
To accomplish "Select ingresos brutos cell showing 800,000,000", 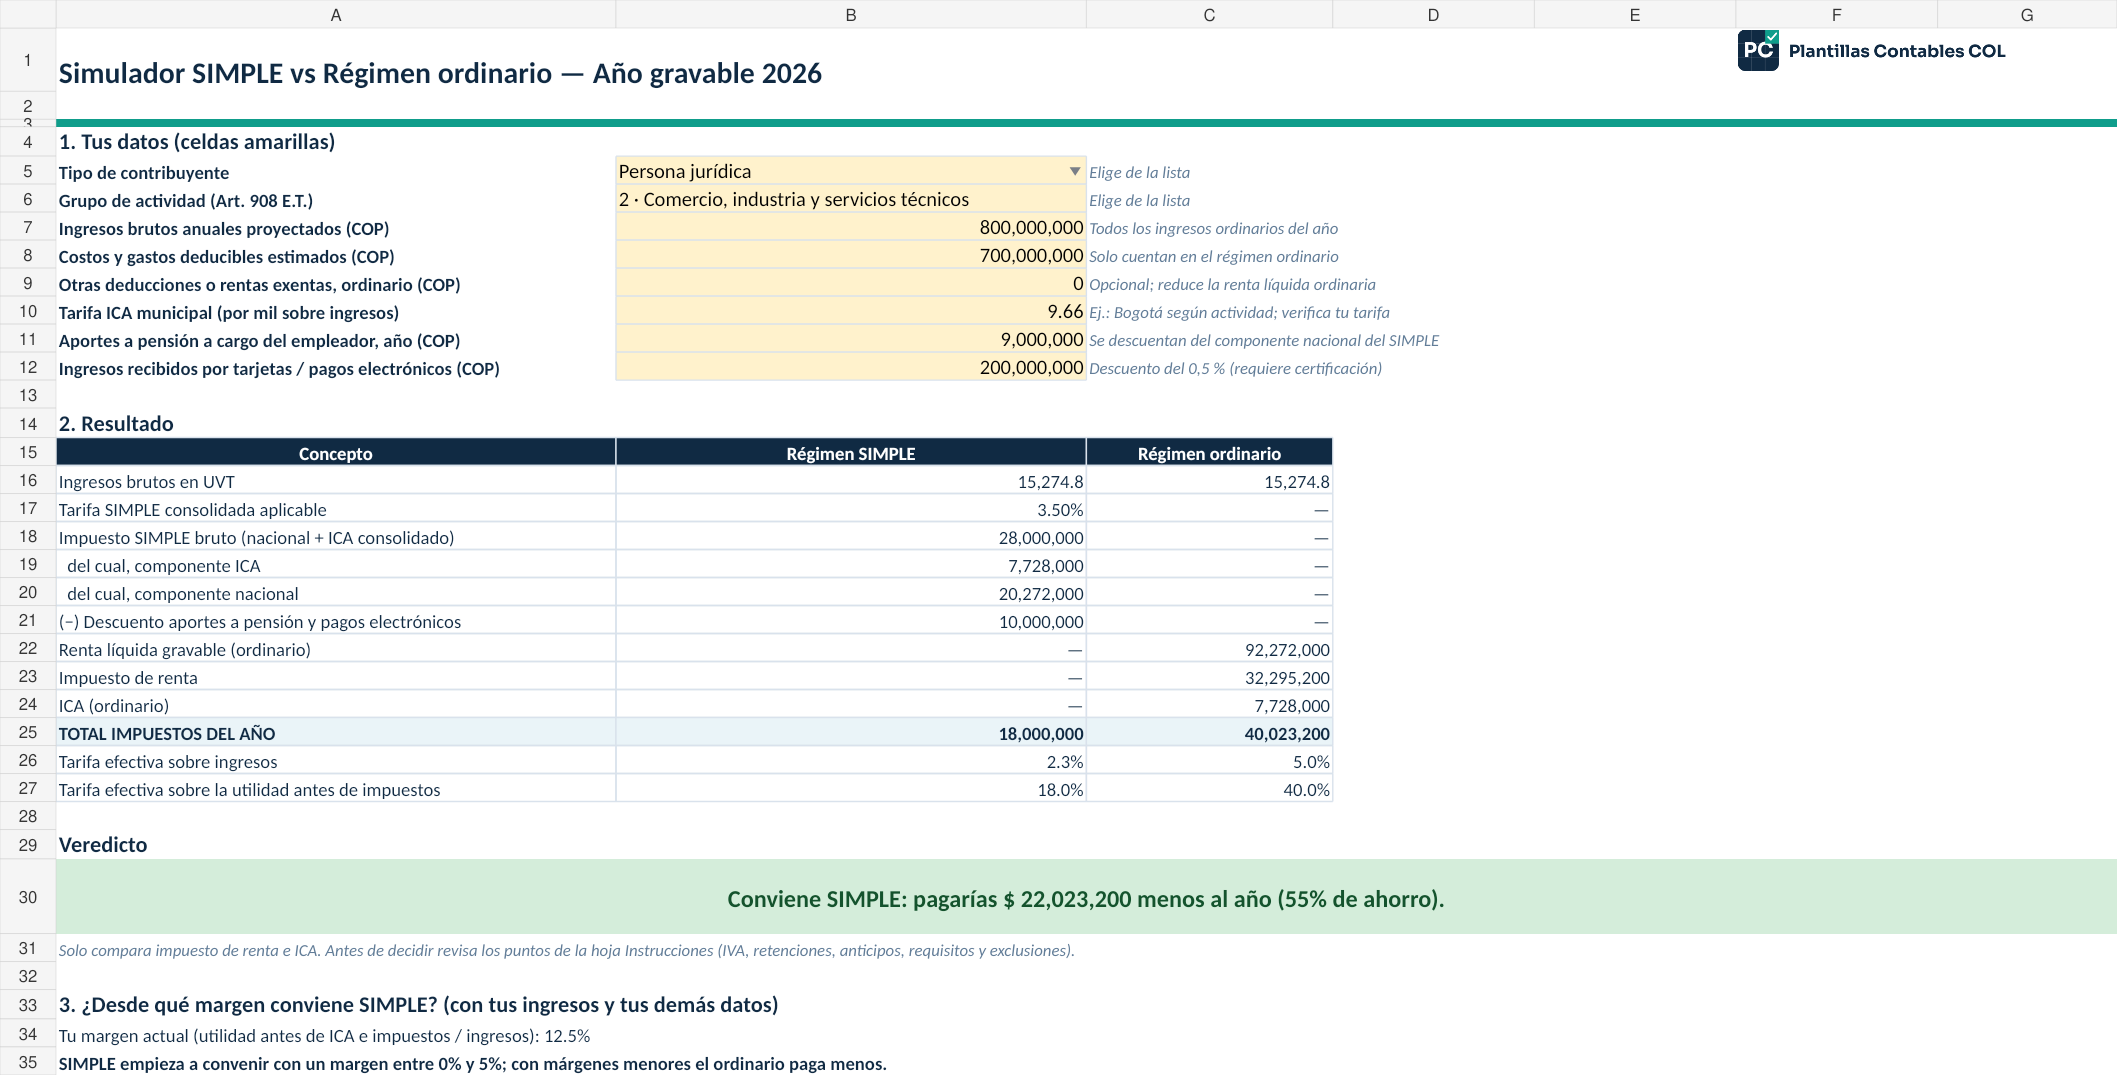I will coord(851,228).
